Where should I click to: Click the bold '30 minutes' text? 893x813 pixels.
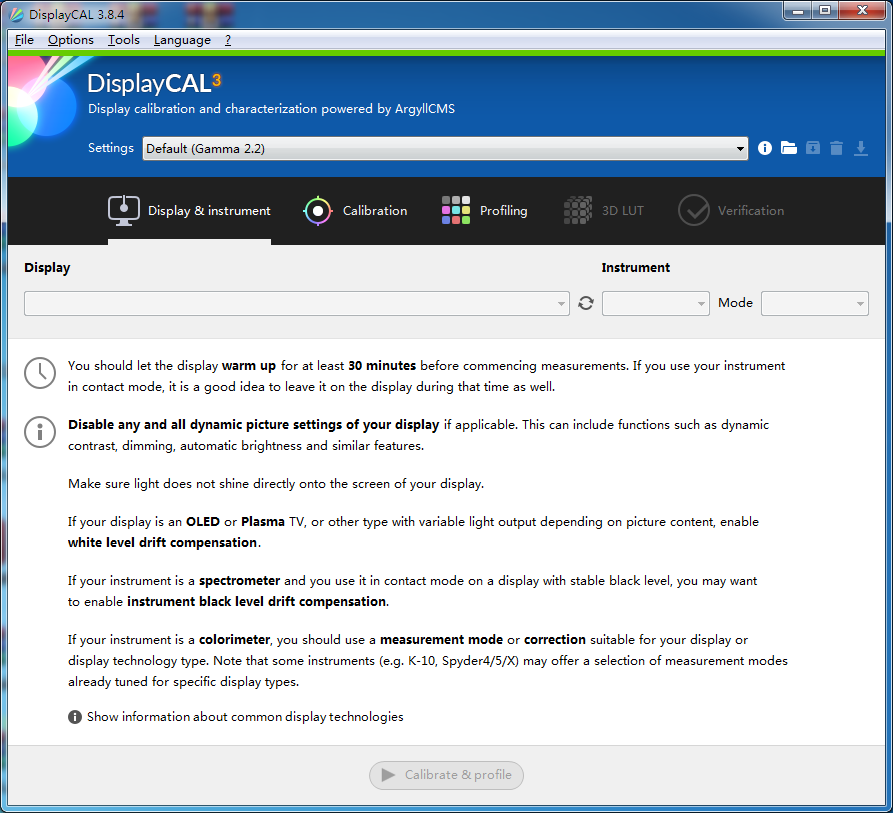[x=382, y=366]
